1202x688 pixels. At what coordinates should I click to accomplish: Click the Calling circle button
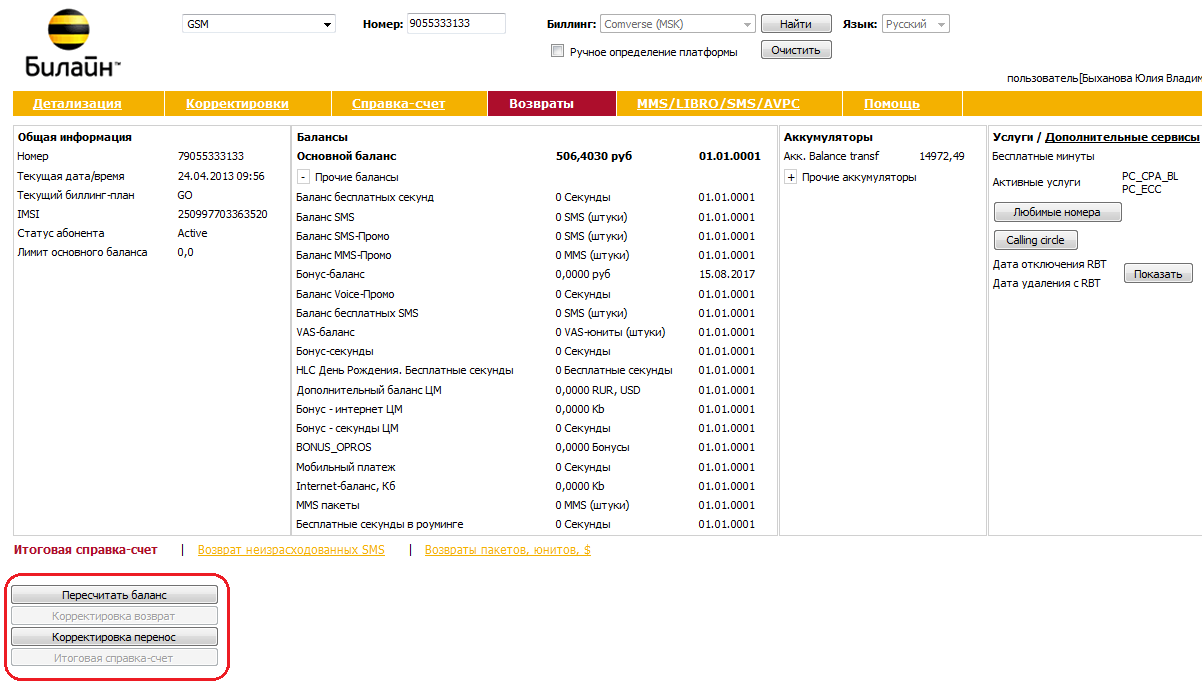click(1035, 240)
